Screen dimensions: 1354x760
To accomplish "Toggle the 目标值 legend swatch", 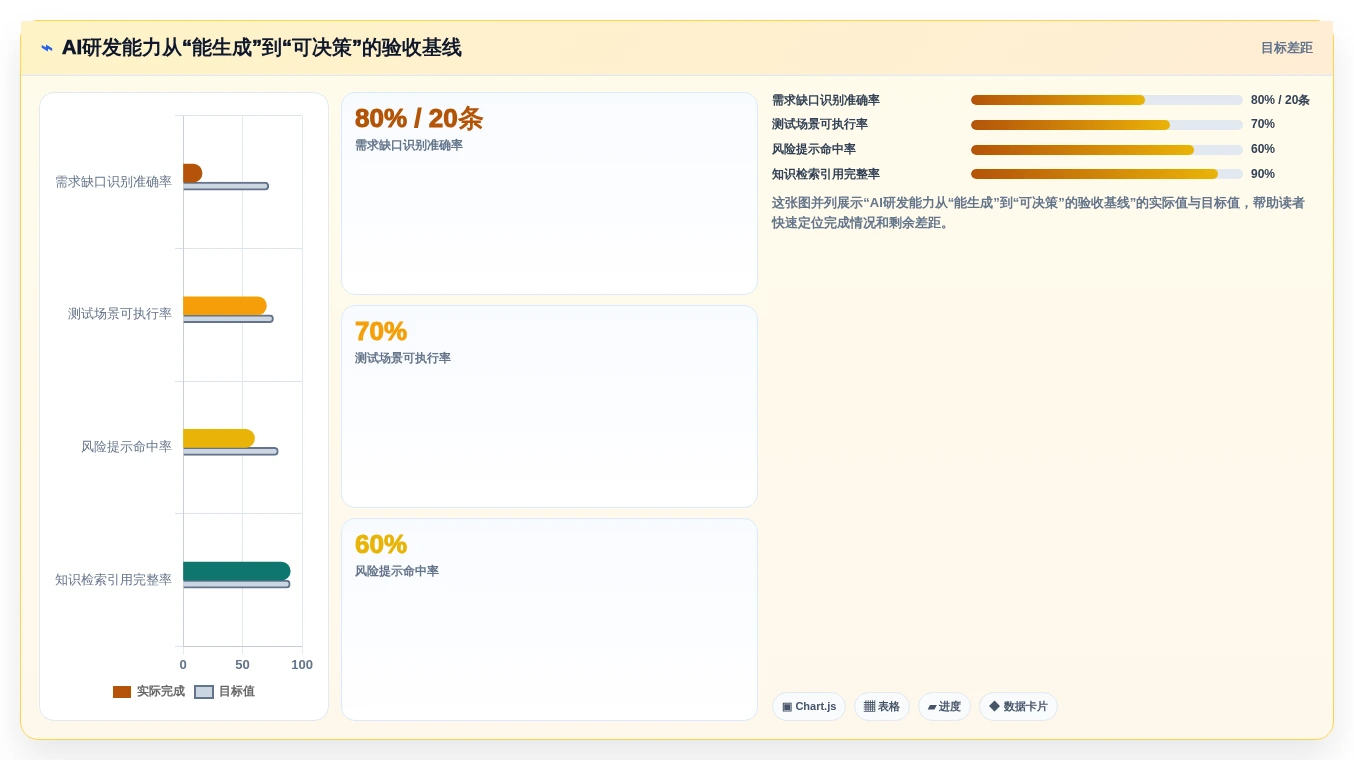I will pos(204,692).
